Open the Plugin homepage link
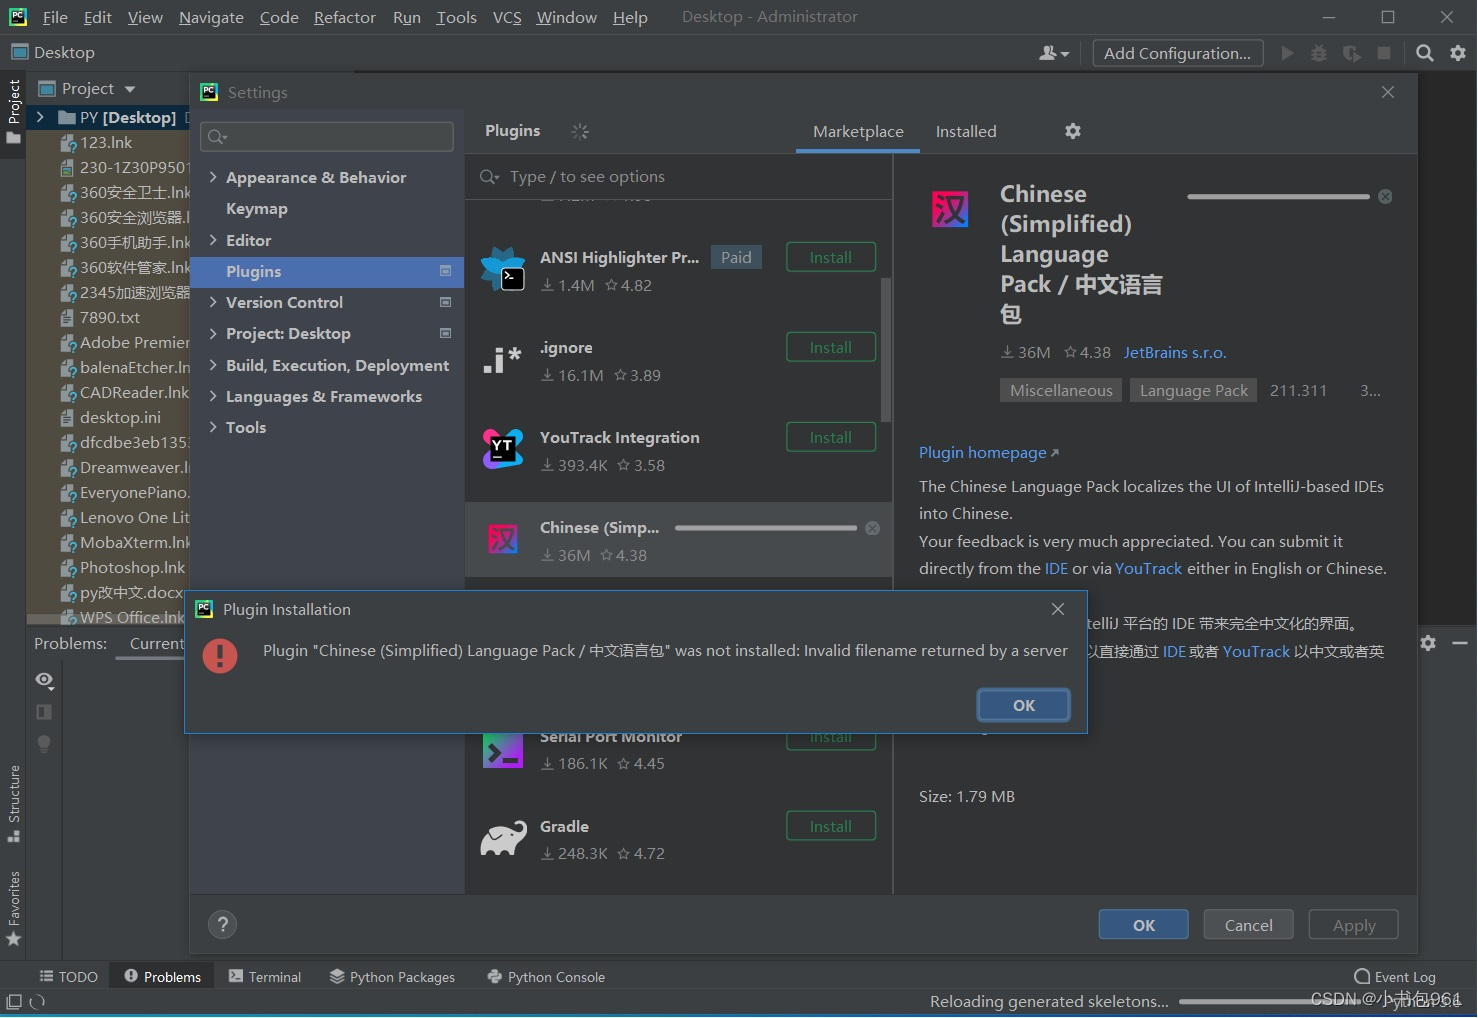Screen dimensions: 1478x1018 pos(989,453)
